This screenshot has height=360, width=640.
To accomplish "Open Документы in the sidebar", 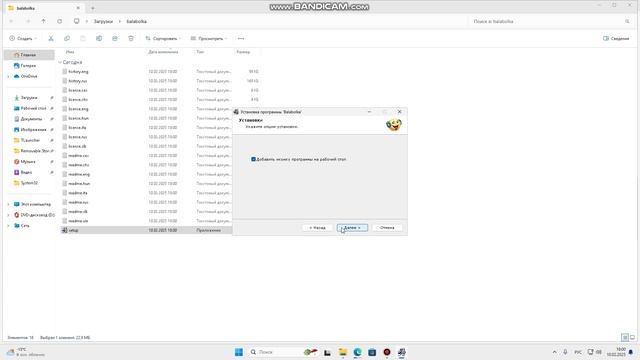I will click(x=31, y=119).
